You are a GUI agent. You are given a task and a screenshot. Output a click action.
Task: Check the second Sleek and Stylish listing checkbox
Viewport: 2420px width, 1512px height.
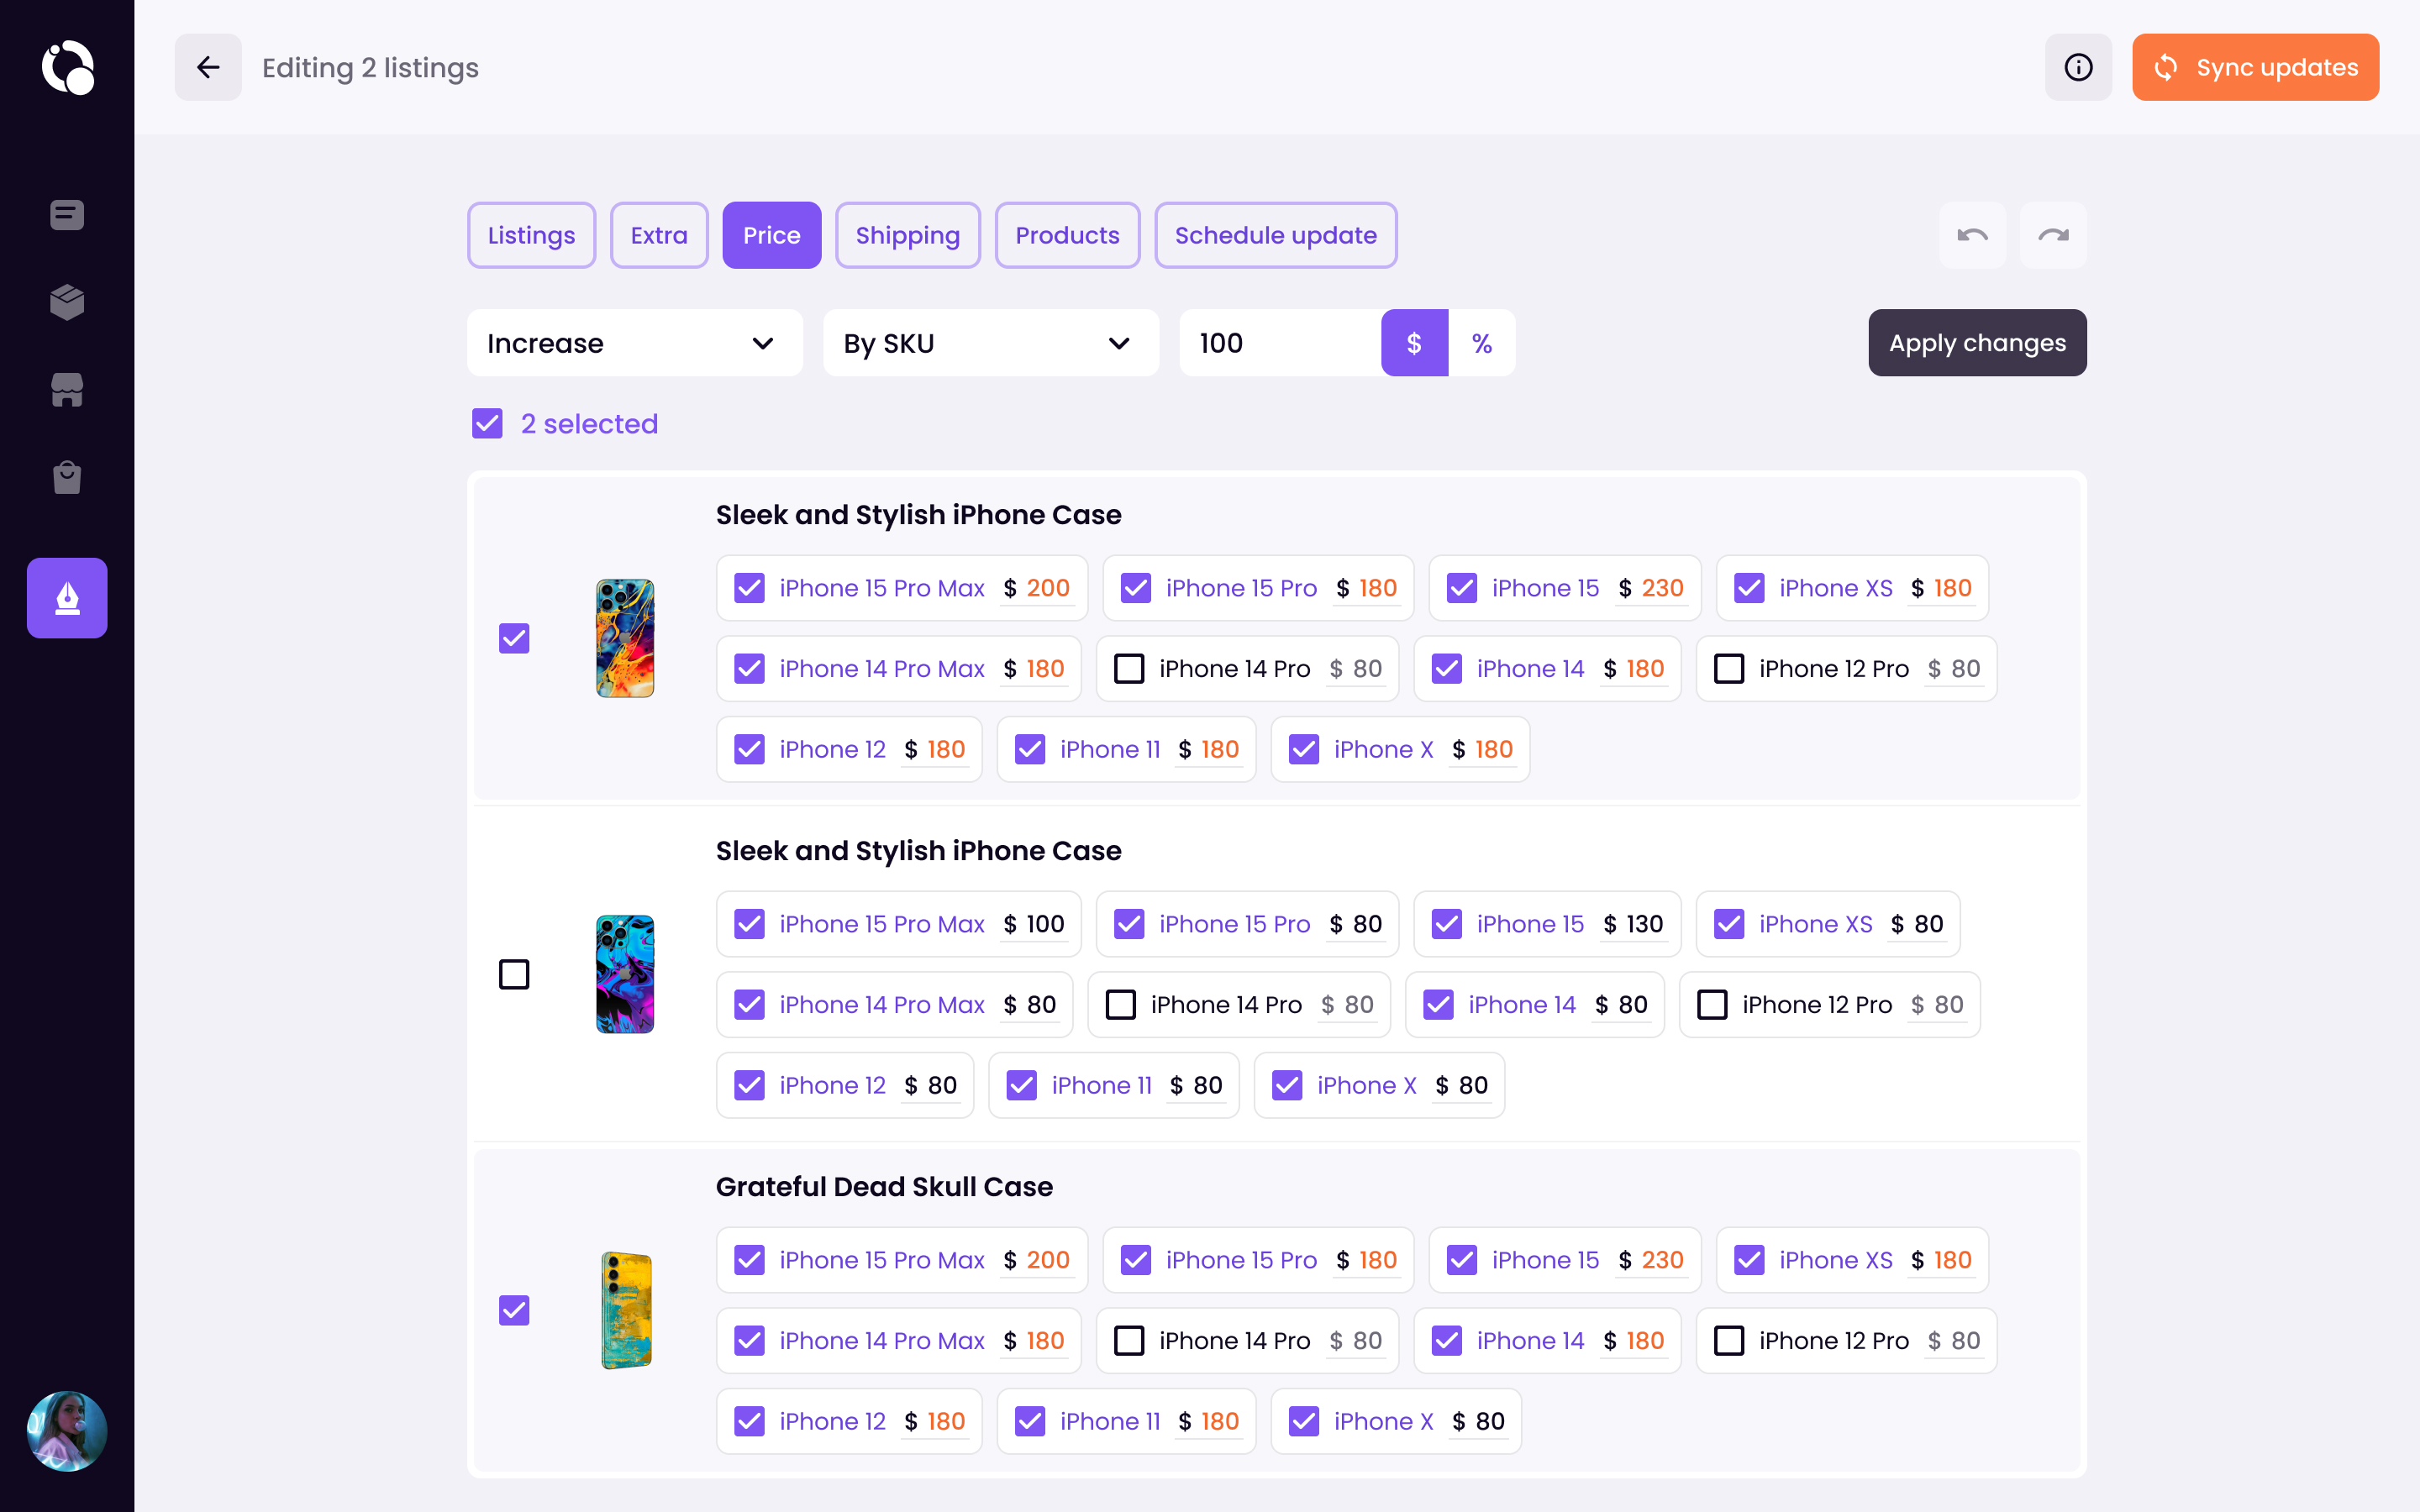point(514,974)
